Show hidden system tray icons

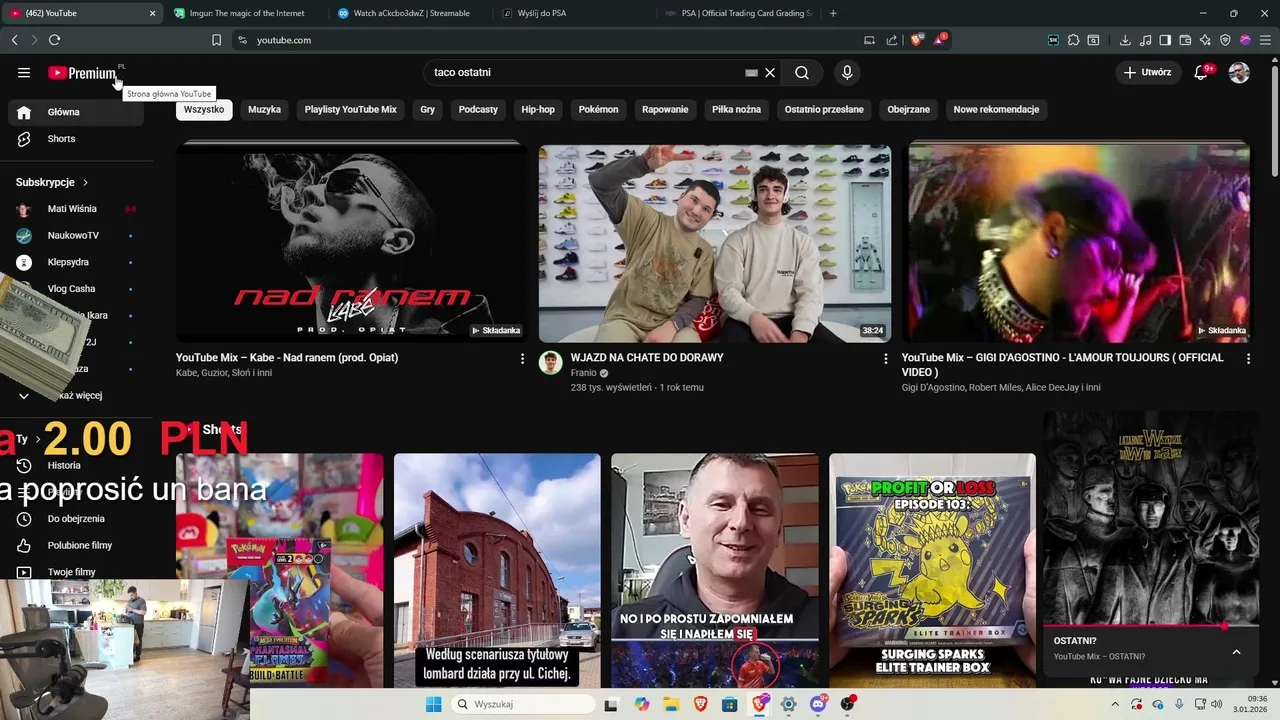pos(1115,704)
